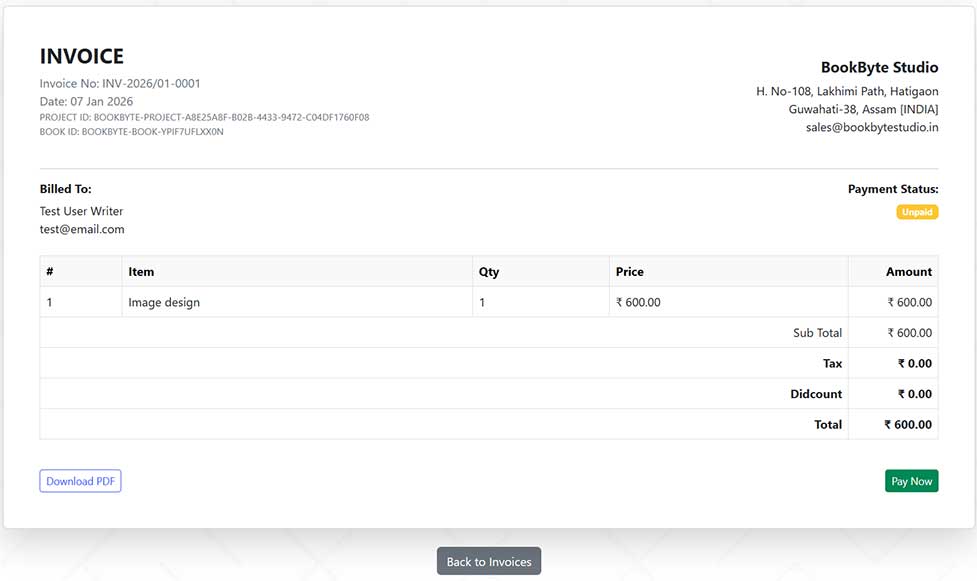This screenshot has height=581, width=977.
Task: Click the BookByte Studio company name
Action: point(879,68)
